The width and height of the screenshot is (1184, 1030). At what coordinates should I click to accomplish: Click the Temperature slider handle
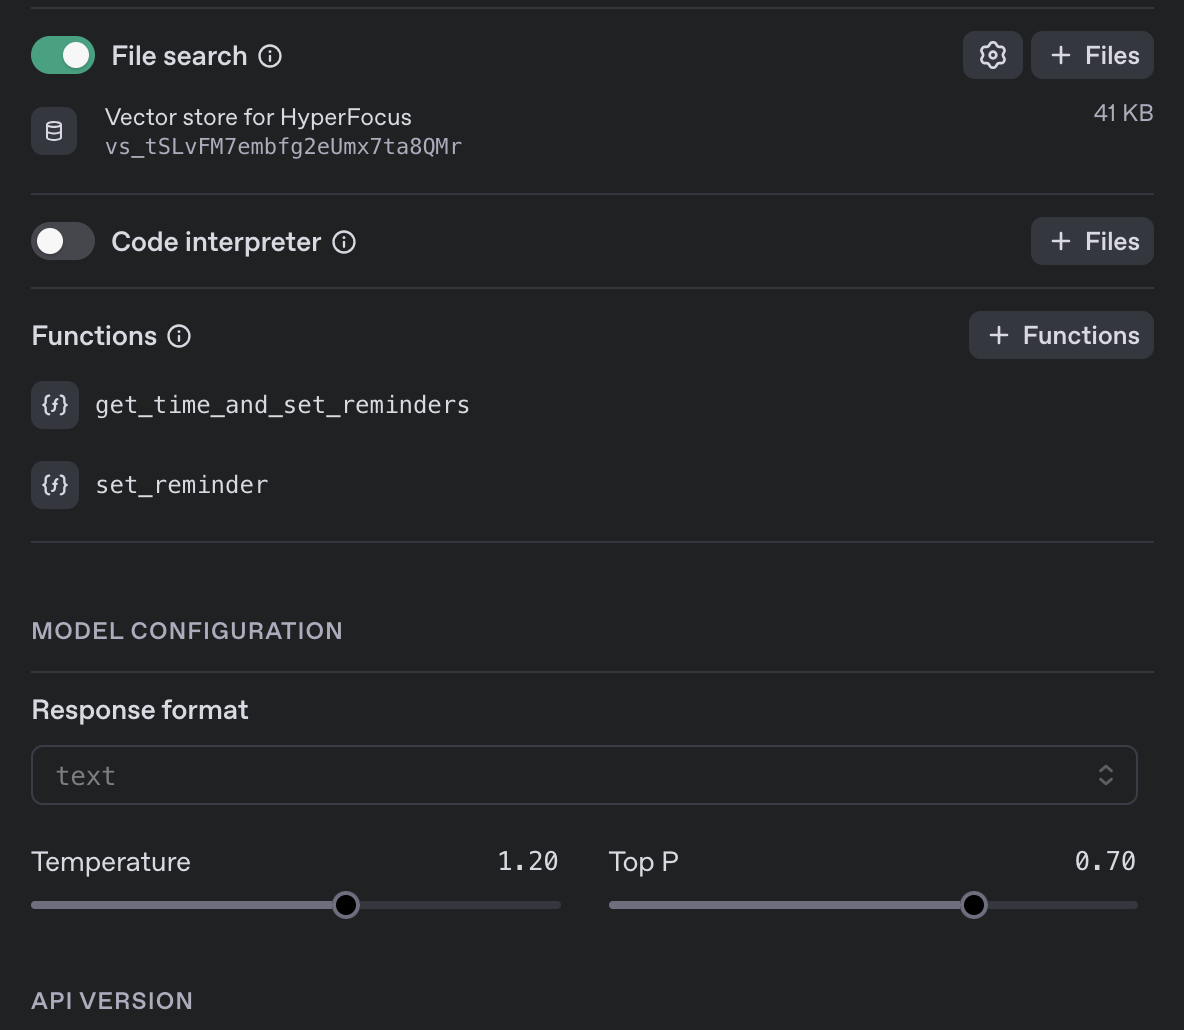[x=346, y=905]
